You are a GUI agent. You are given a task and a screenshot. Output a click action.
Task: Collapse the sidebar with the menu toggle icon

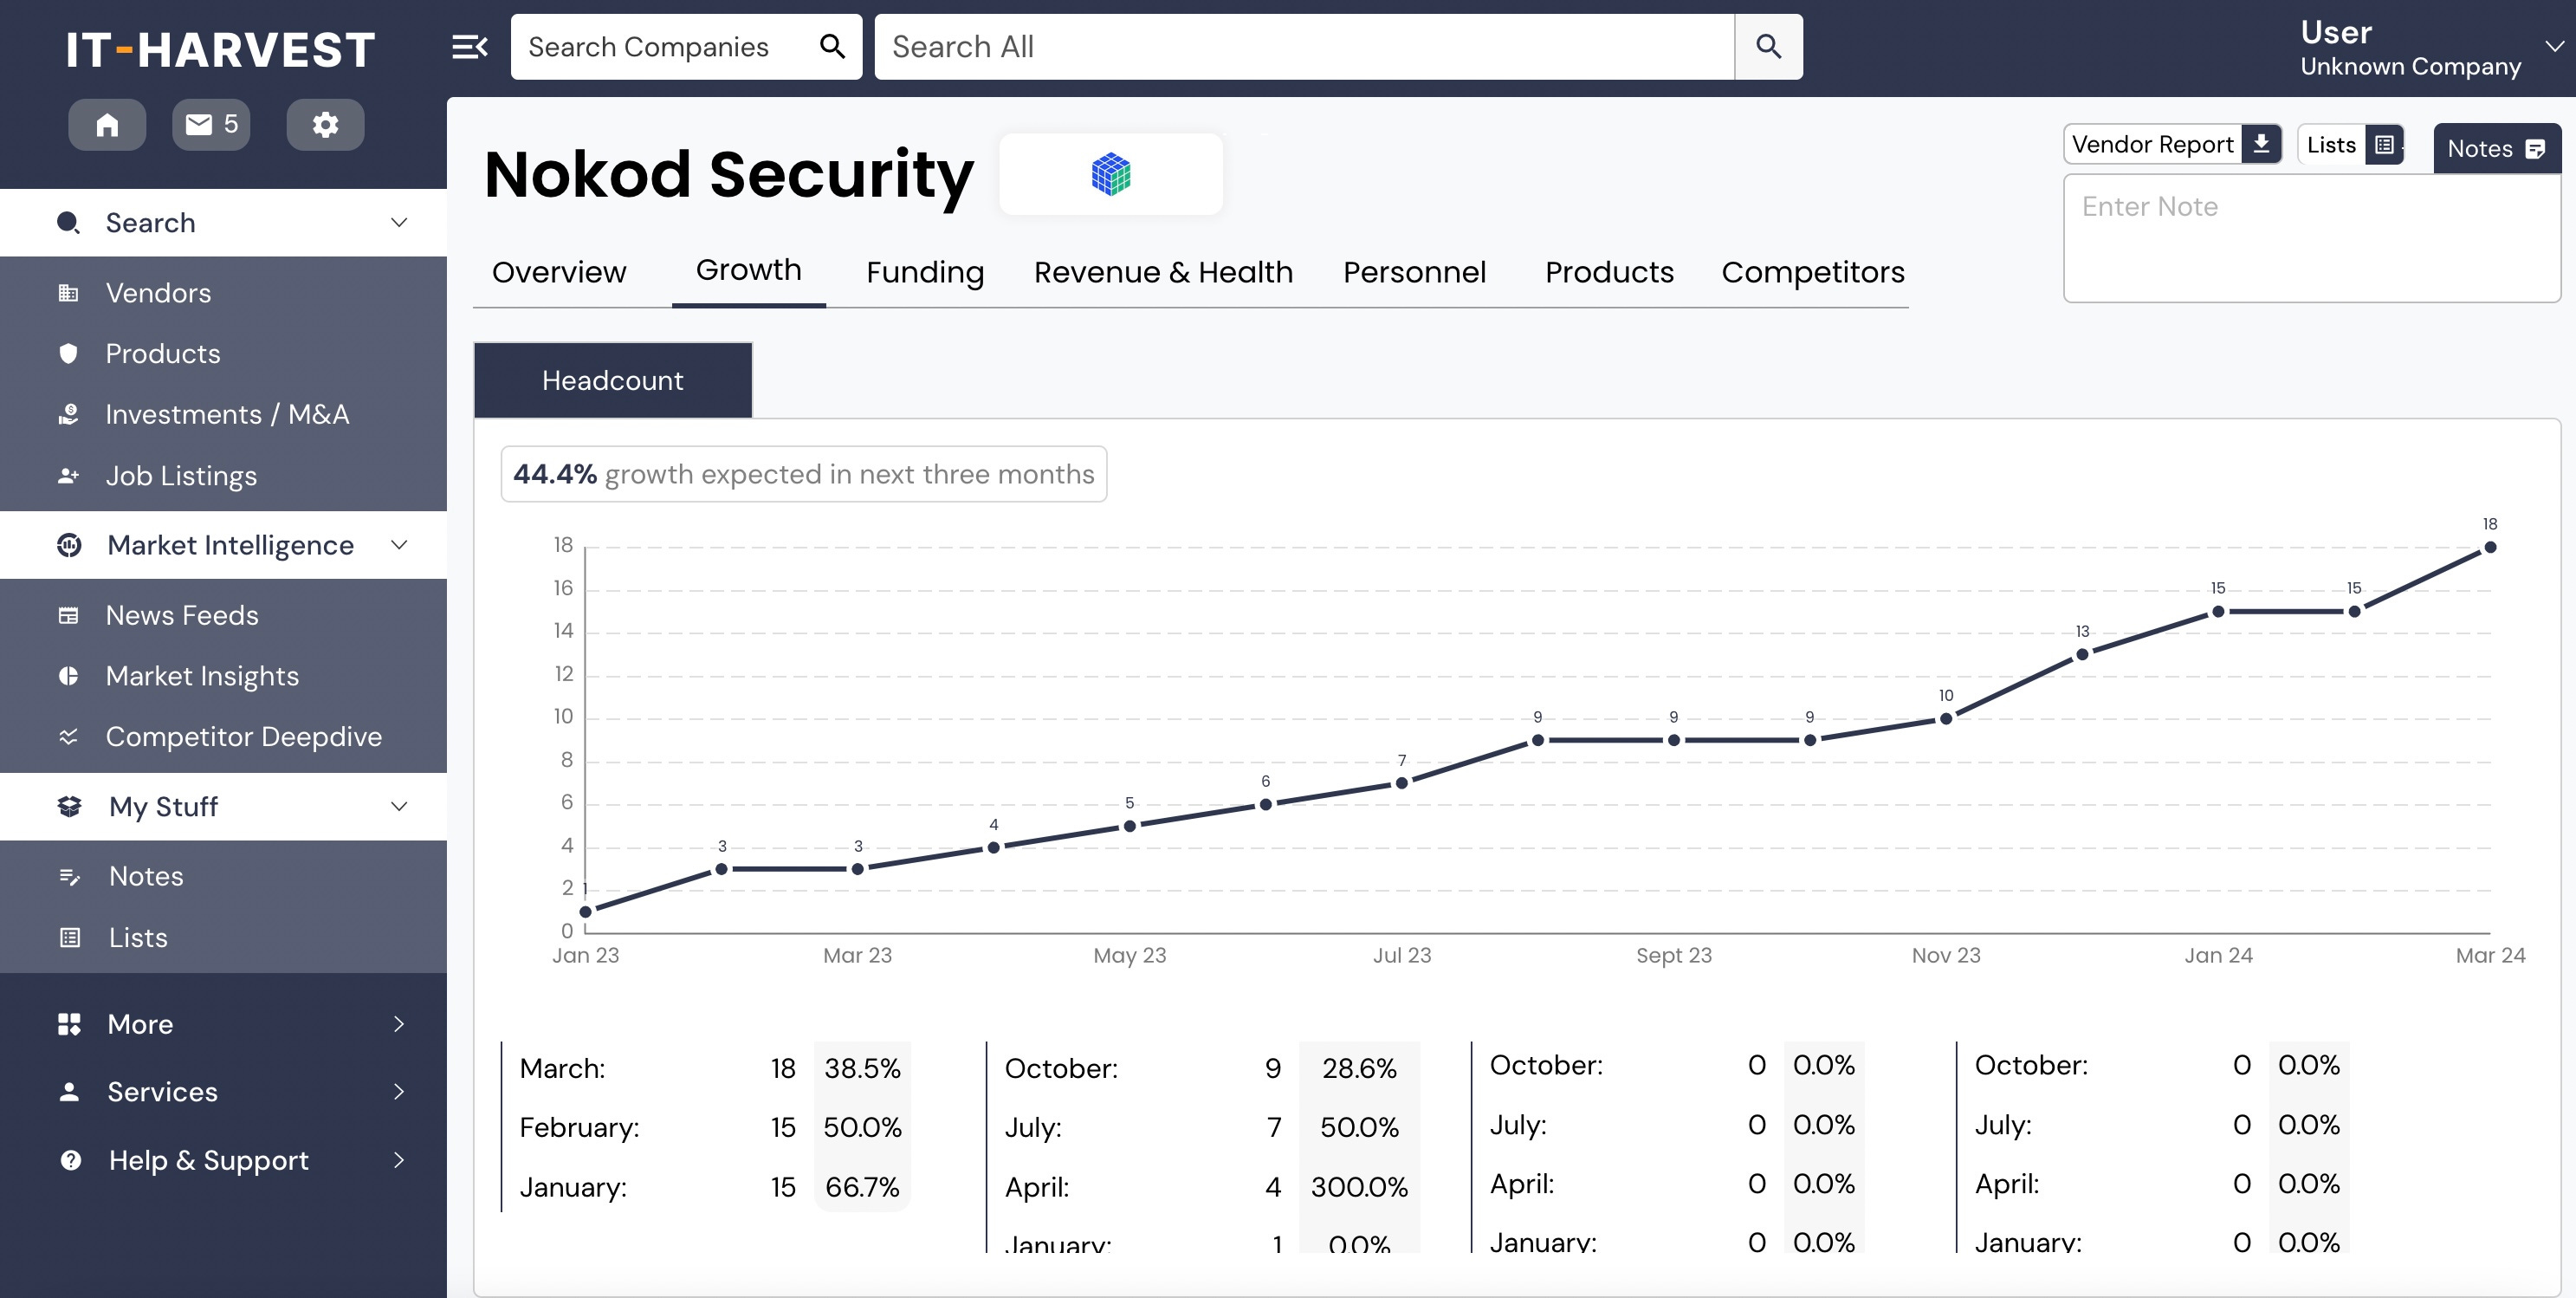(470, 47)
